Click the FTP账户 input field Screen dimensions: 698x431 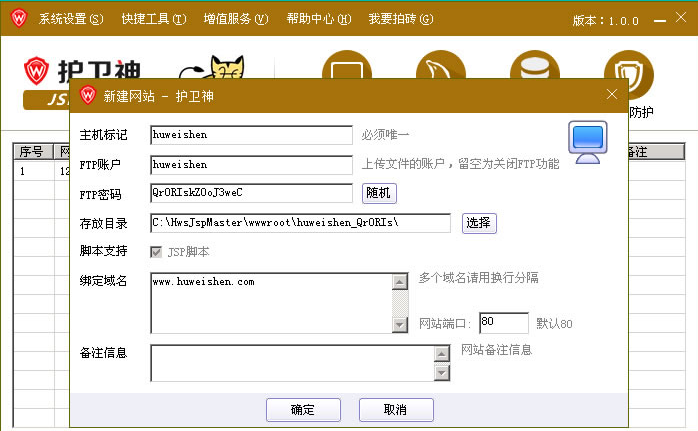(252, 165)
